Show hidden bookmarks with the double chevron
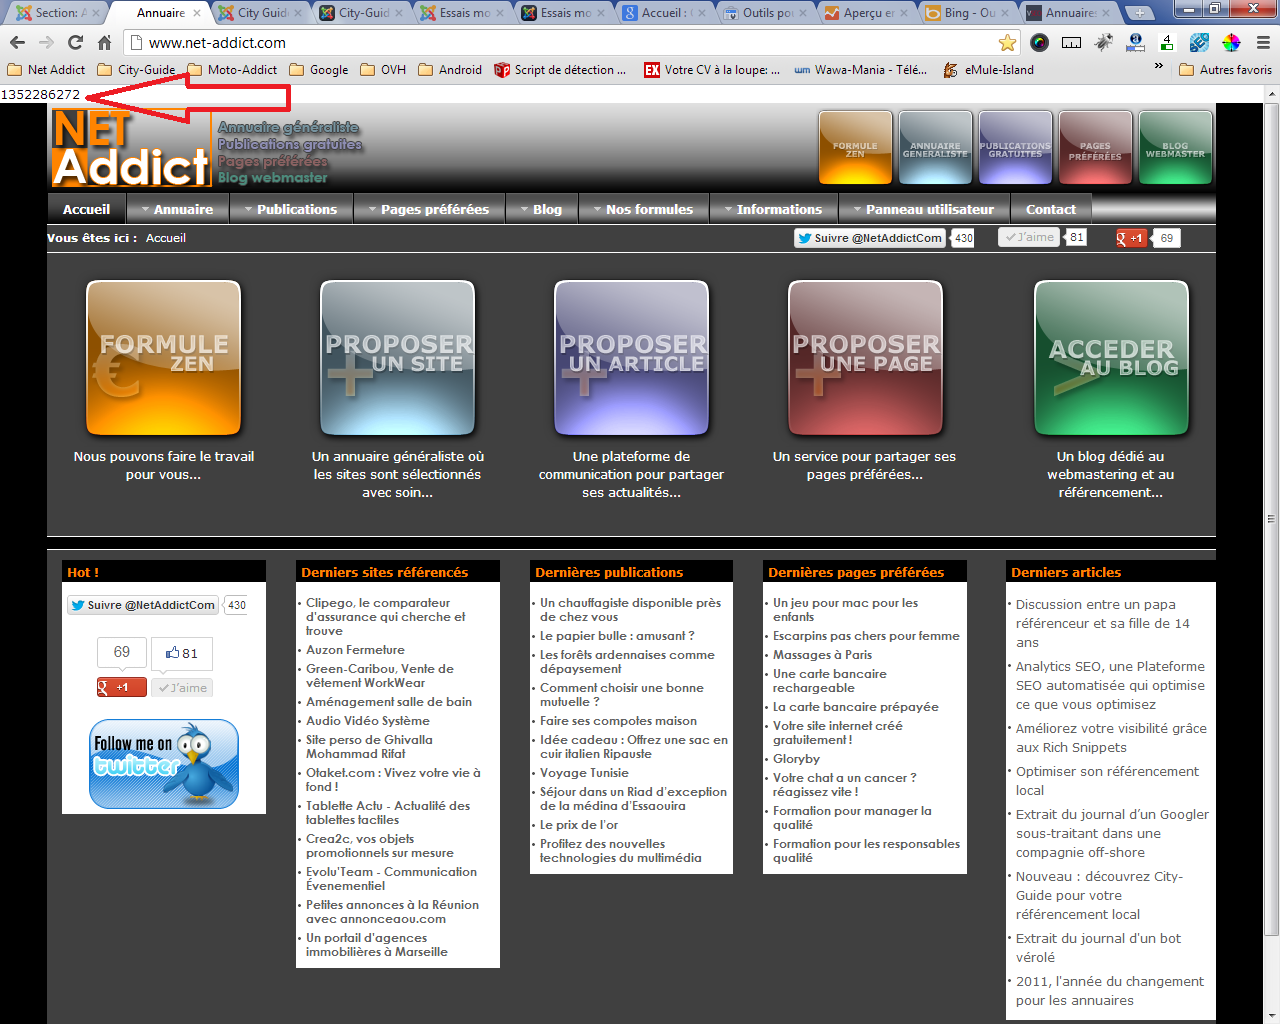Screen dimensions: 1280x1024 tap(1159, 67)
